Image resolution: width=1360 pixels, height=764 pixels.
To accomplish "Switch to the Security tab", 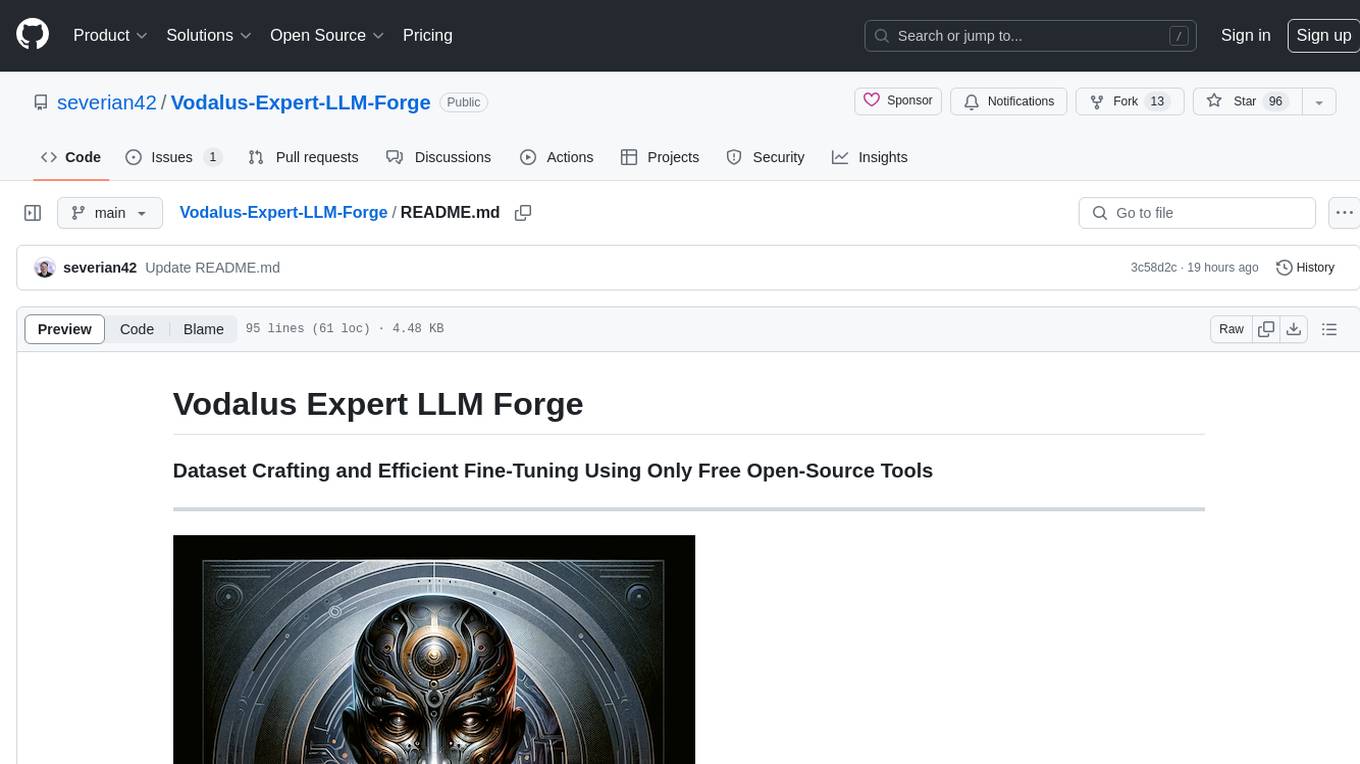I will tap(765, 157).
